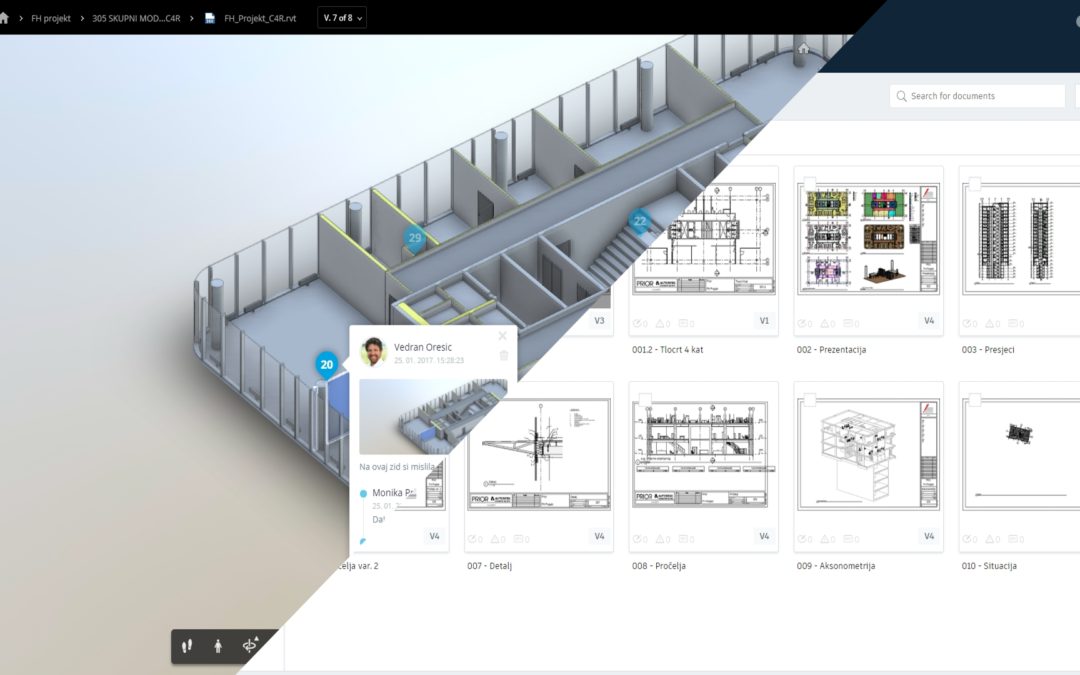Viewport: 1080px width, 675px height.
Task: Delete comment using the trash icon
Action: tap(503, 355)
